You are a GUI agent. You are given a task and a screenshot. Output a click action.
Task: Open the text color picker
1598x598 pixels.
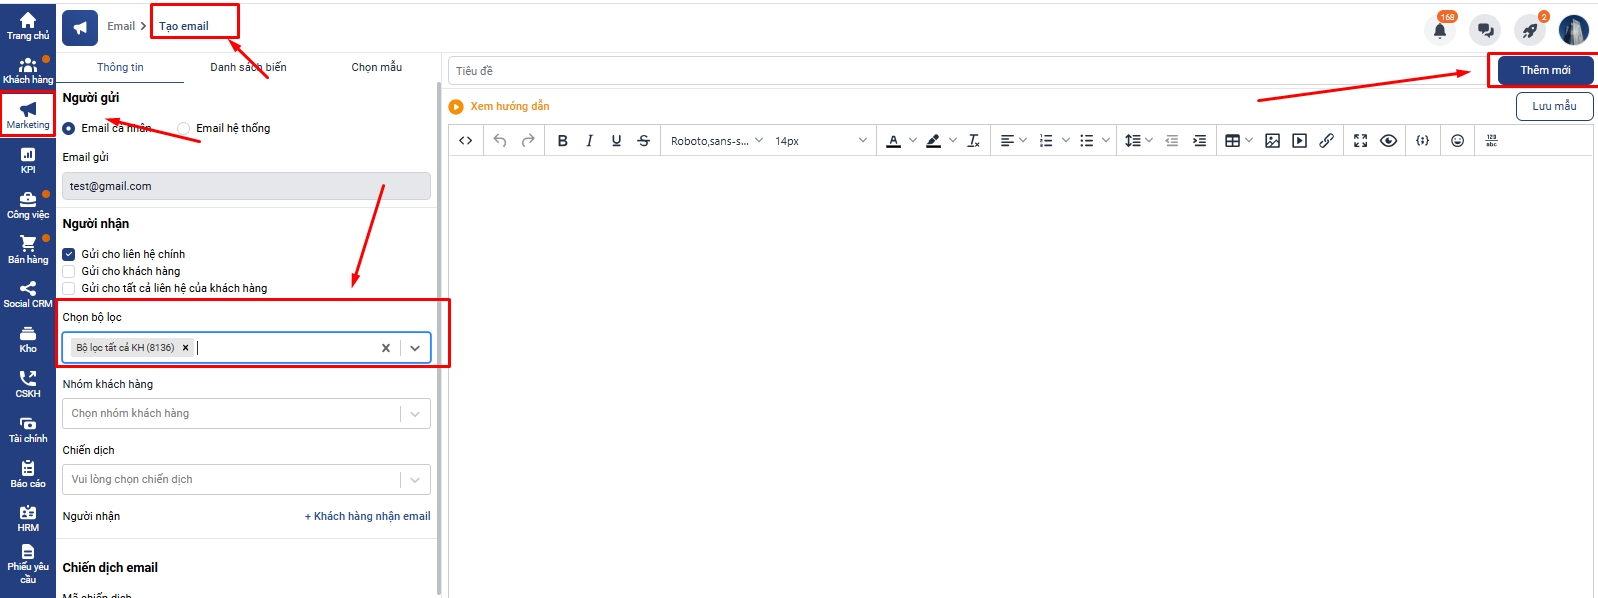(894, 141)
